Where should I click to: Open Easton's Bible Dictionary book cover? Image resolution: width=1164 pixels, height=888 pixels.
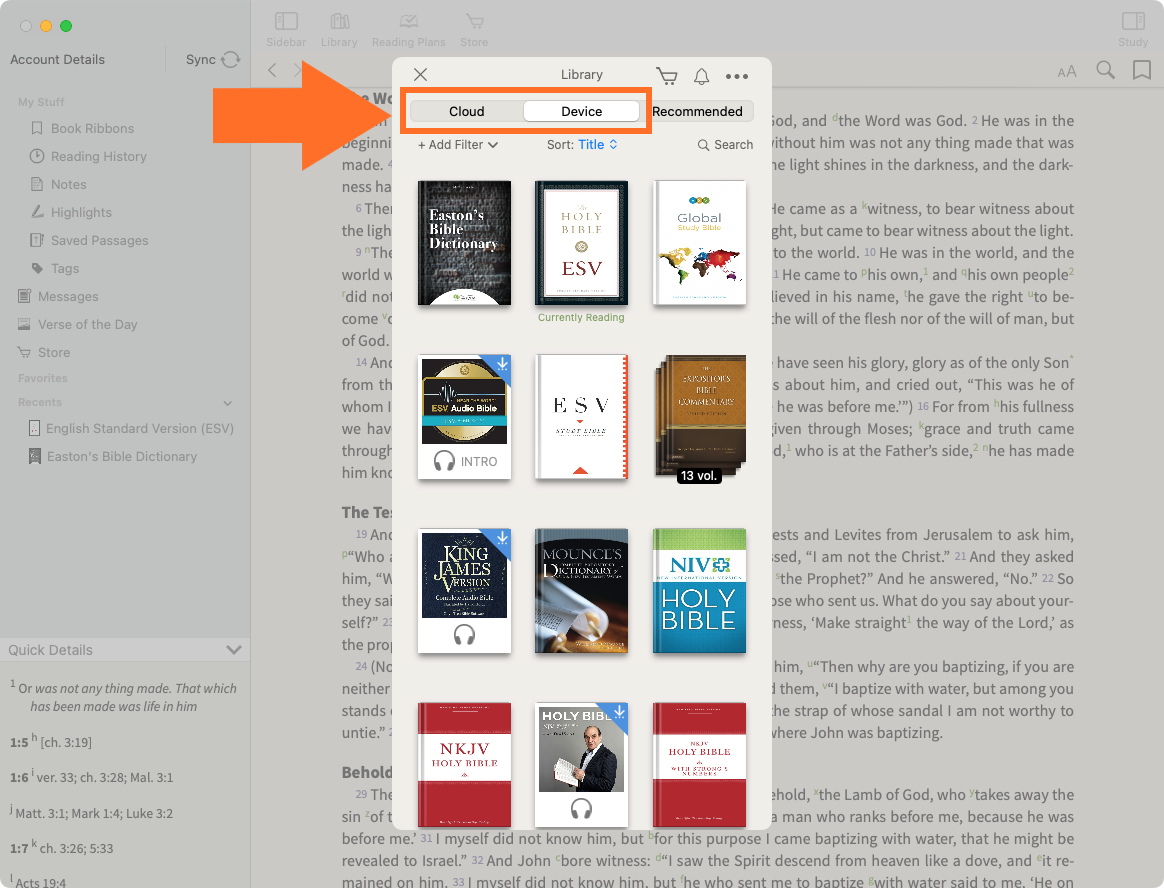click(464, 243)
